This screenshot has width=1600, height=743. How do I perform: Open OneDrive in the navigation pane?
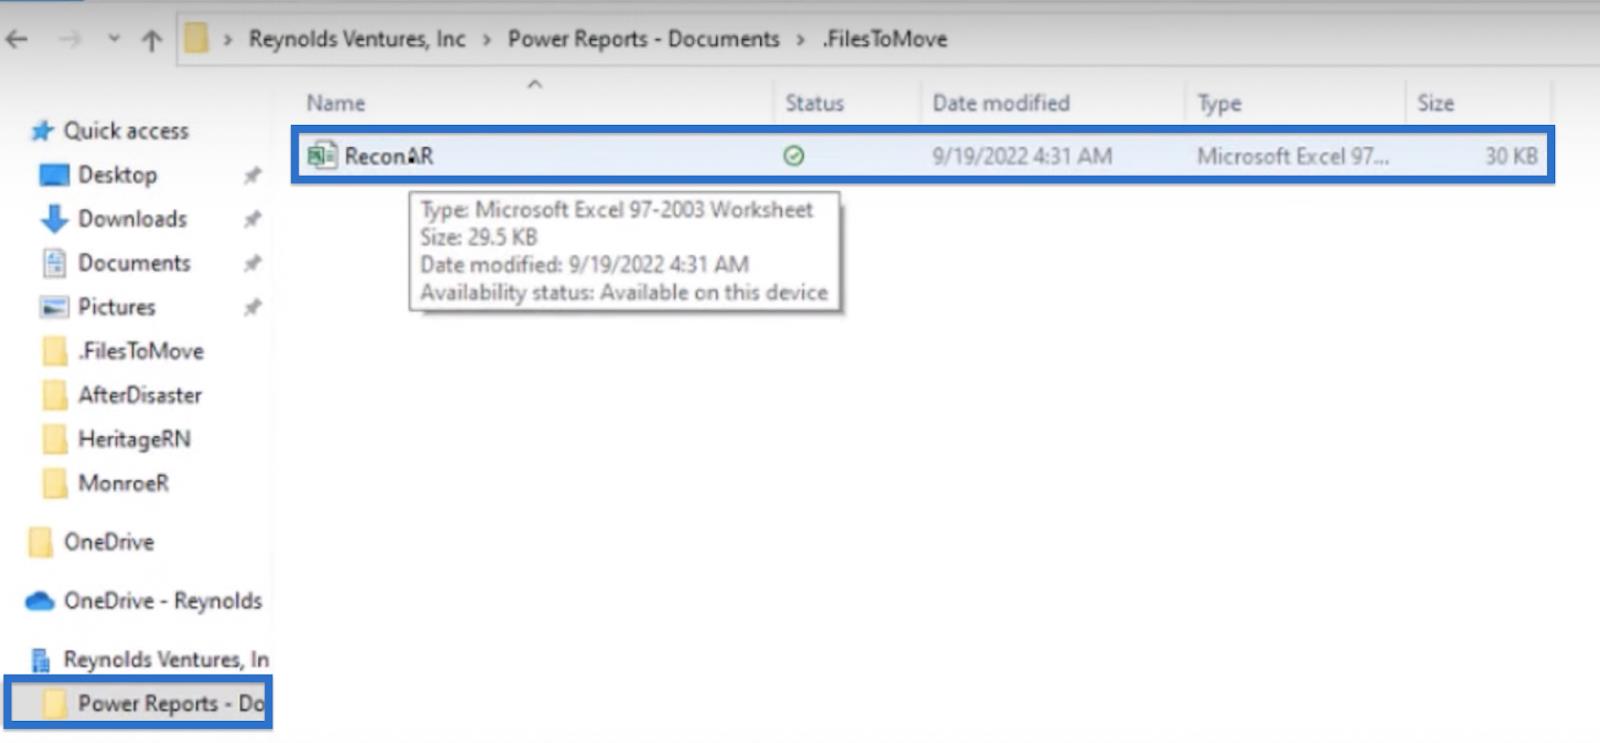pyautogui.click(x=109, y=542)
